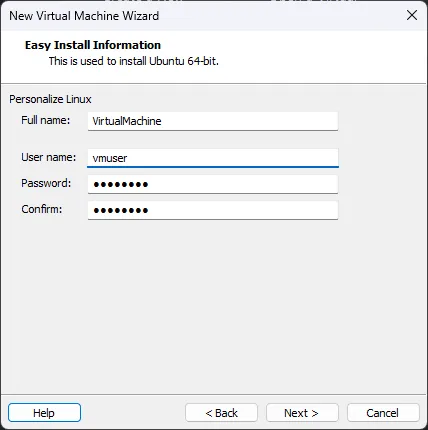Open Help for the wizard
This screenshot has height=430, width=428.
tap(44, 413)
